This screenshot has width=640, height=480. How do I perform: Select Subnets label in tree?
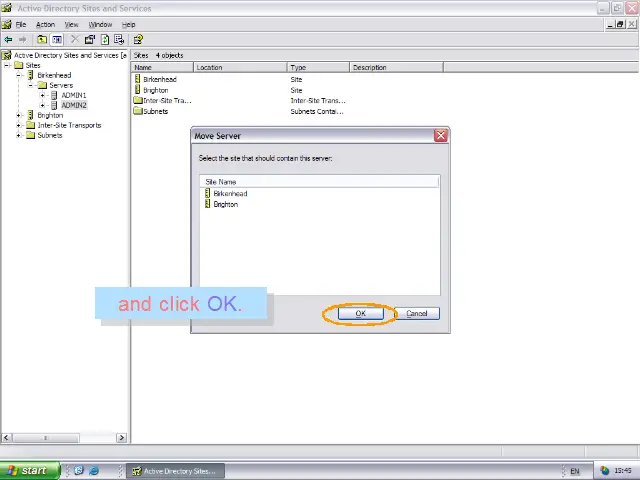coord(50,135)
